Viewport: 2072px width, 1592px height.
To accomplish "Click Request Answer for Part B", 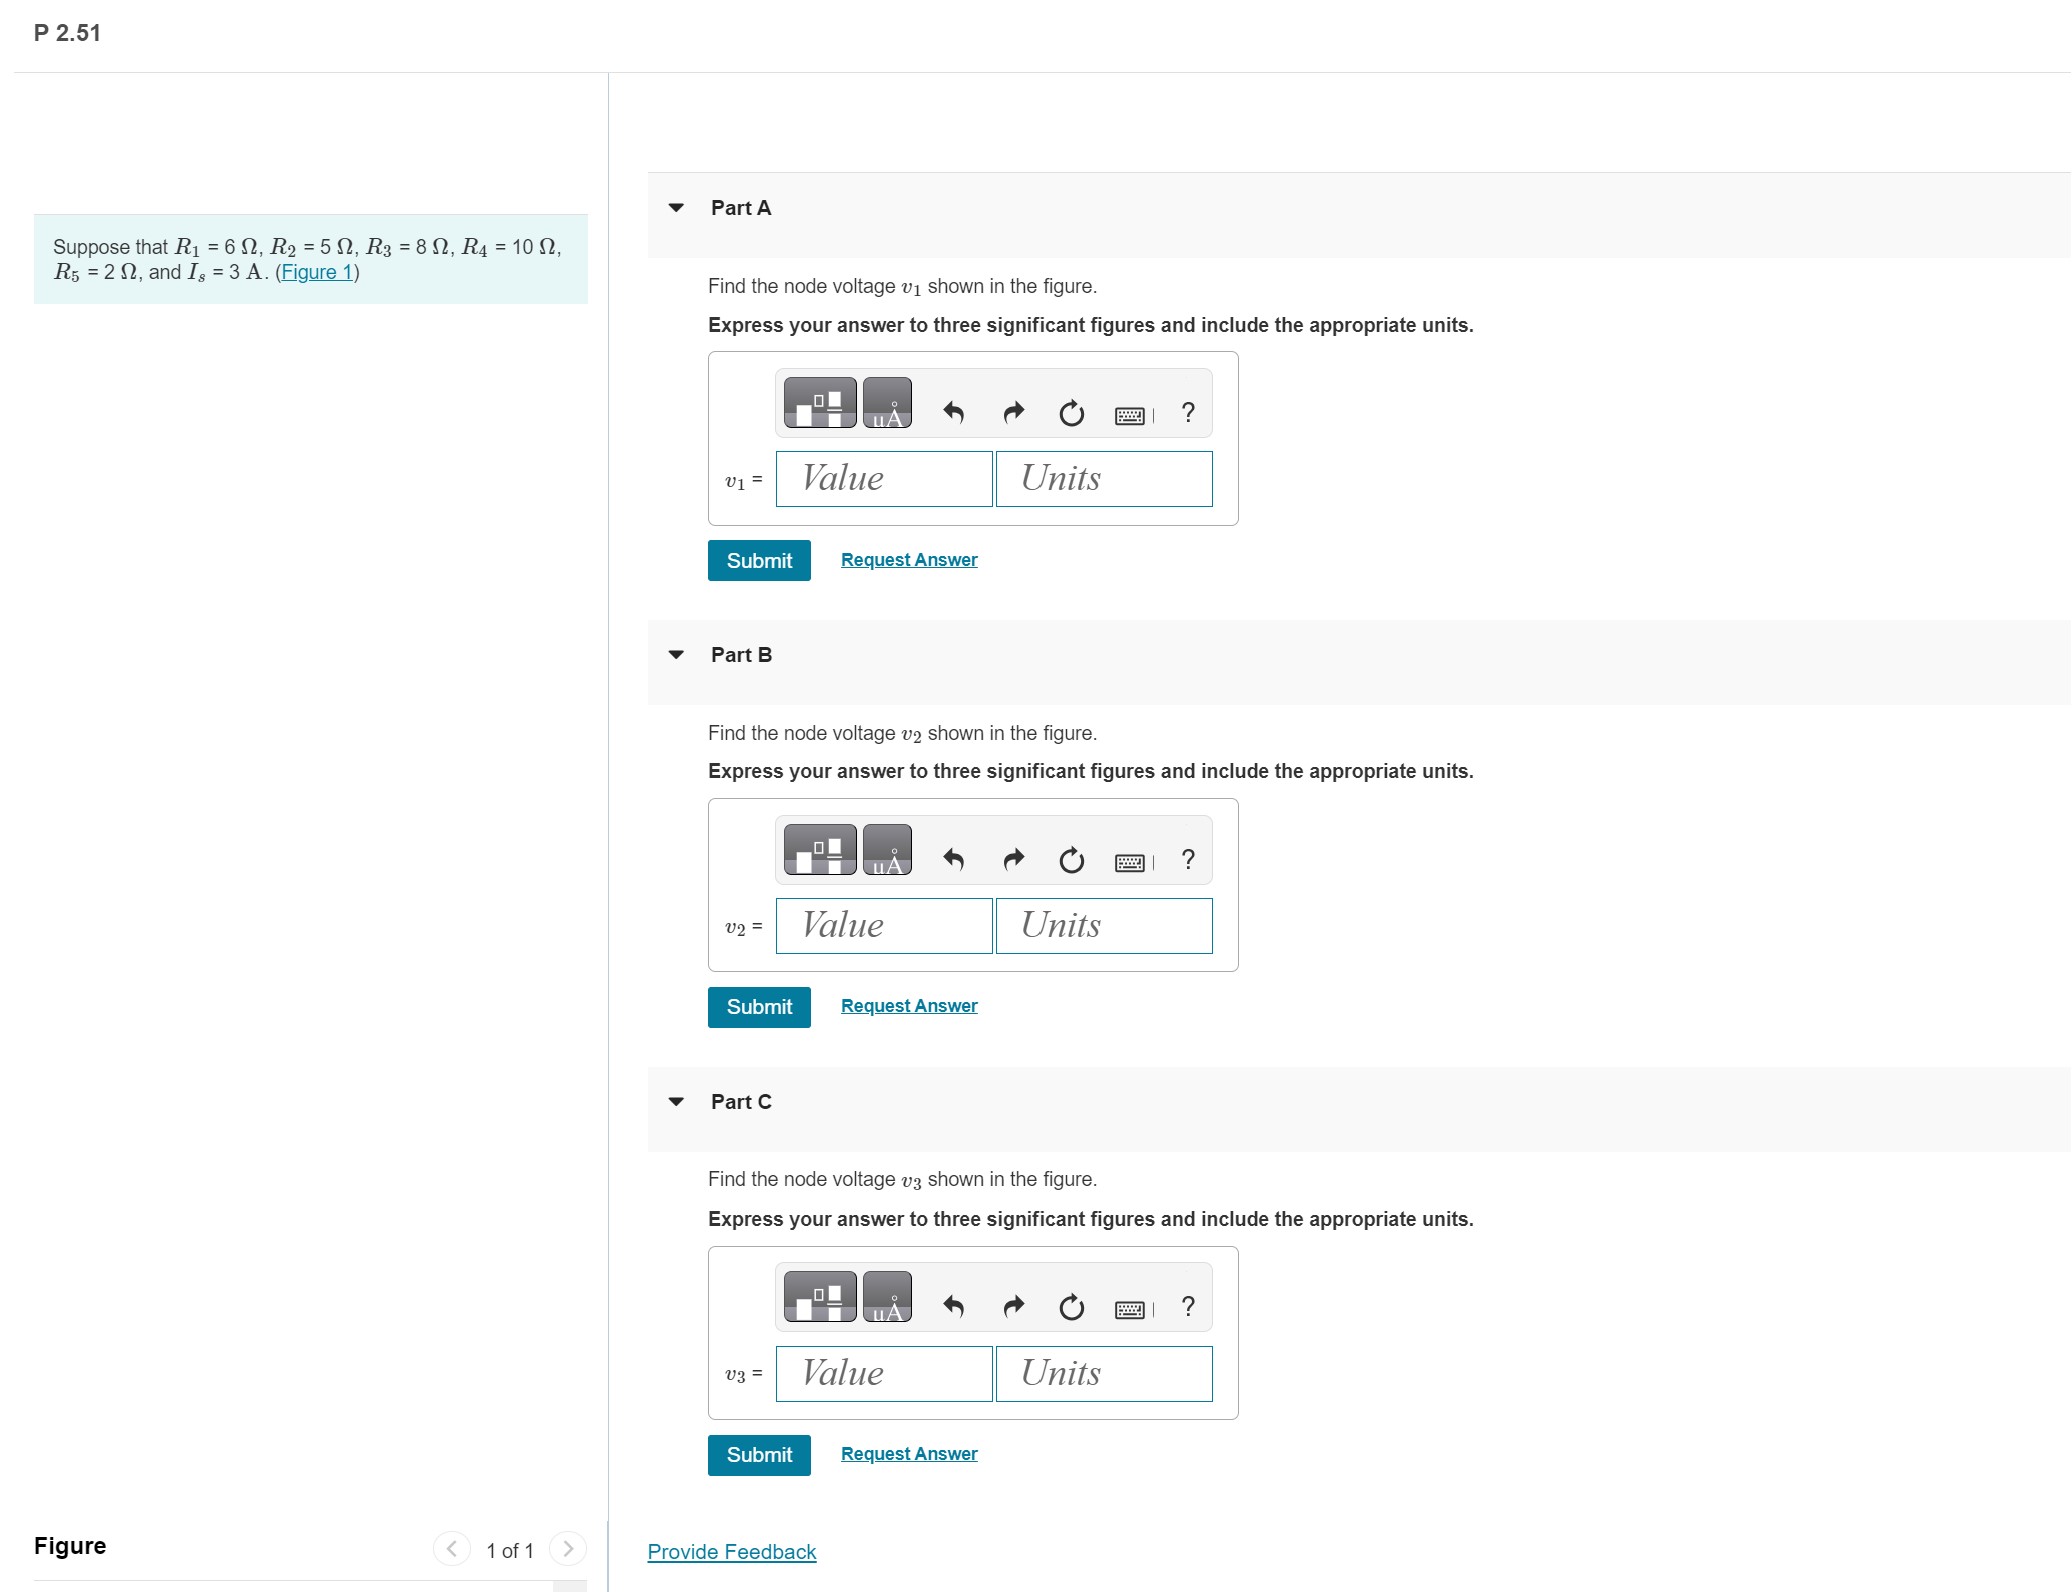I will (908, 1006).
